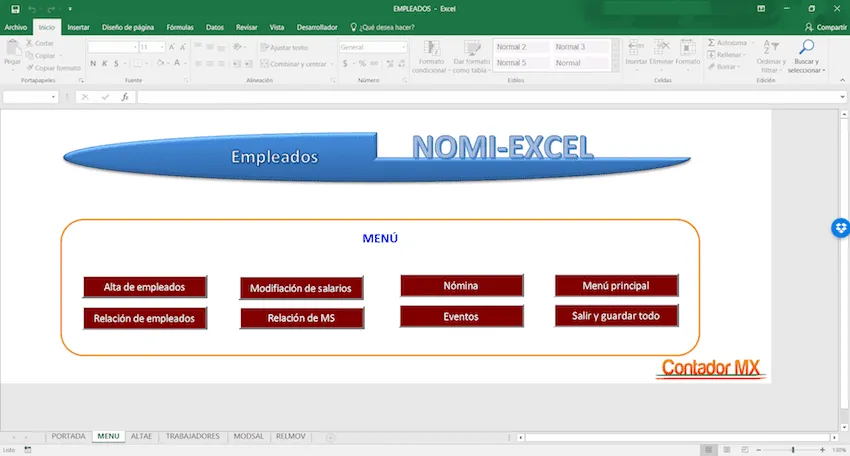Click the Save icon in title bar
Screen dimensions: 850x456
point(15,9)
